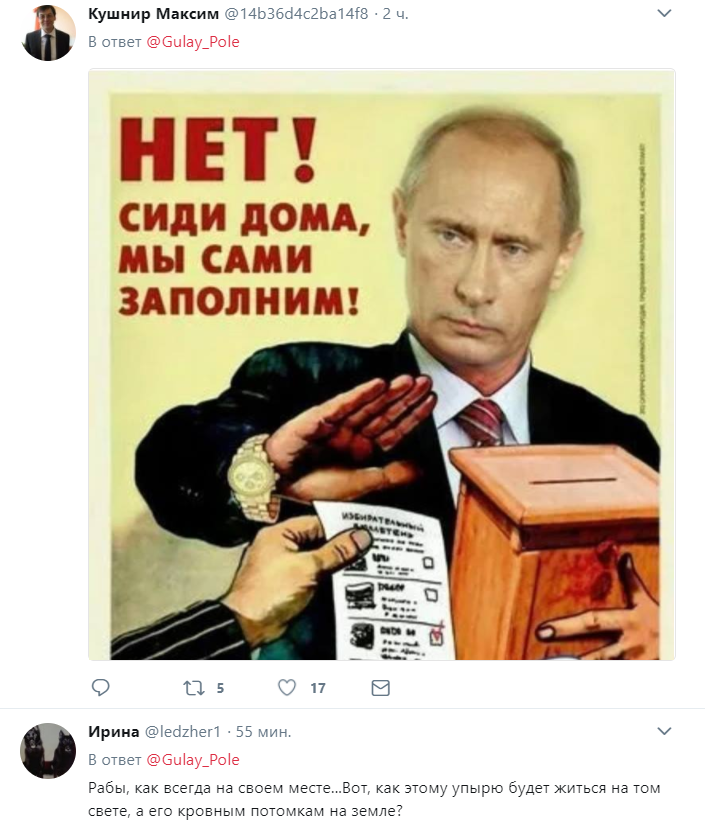705x835 pixels.
Task: View the 55 мин. tweet timestamp
Action: click(x=264, y=732)
